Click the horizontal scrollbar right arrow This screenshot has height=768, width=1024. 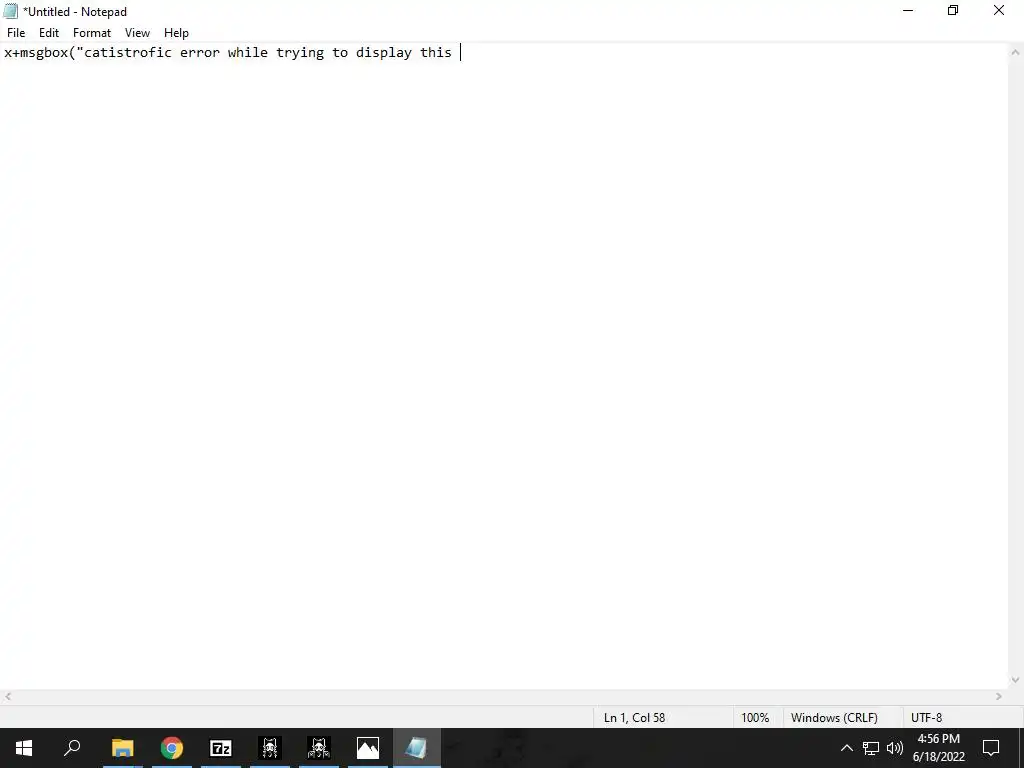pos(999,697)
